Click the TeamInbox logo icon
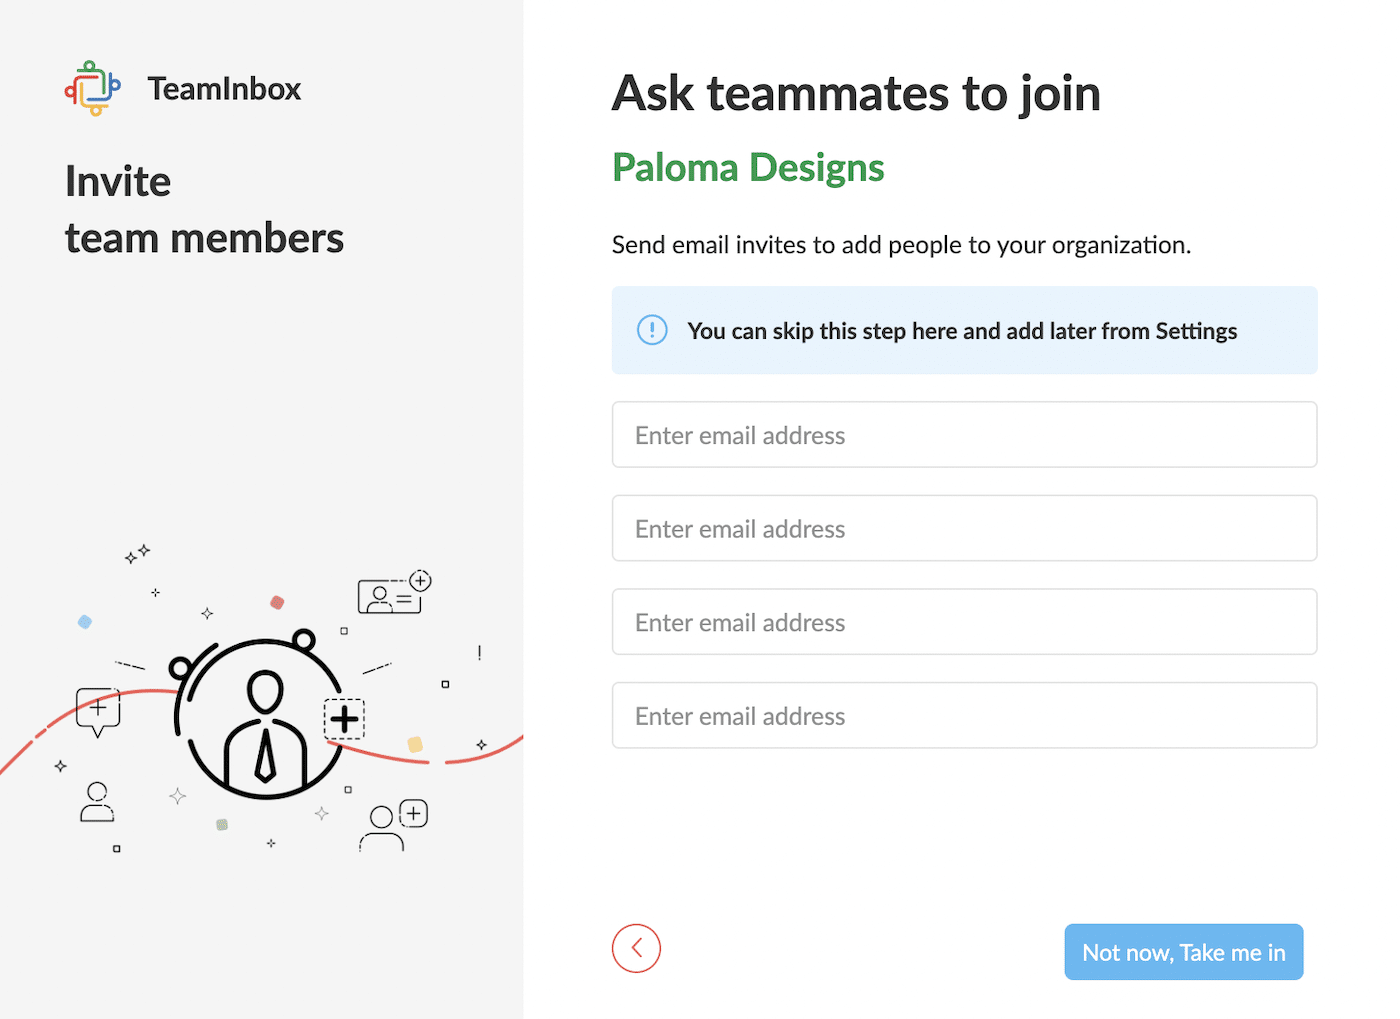Screen dimensions: 1400x1019 click(x=92, y=88)
